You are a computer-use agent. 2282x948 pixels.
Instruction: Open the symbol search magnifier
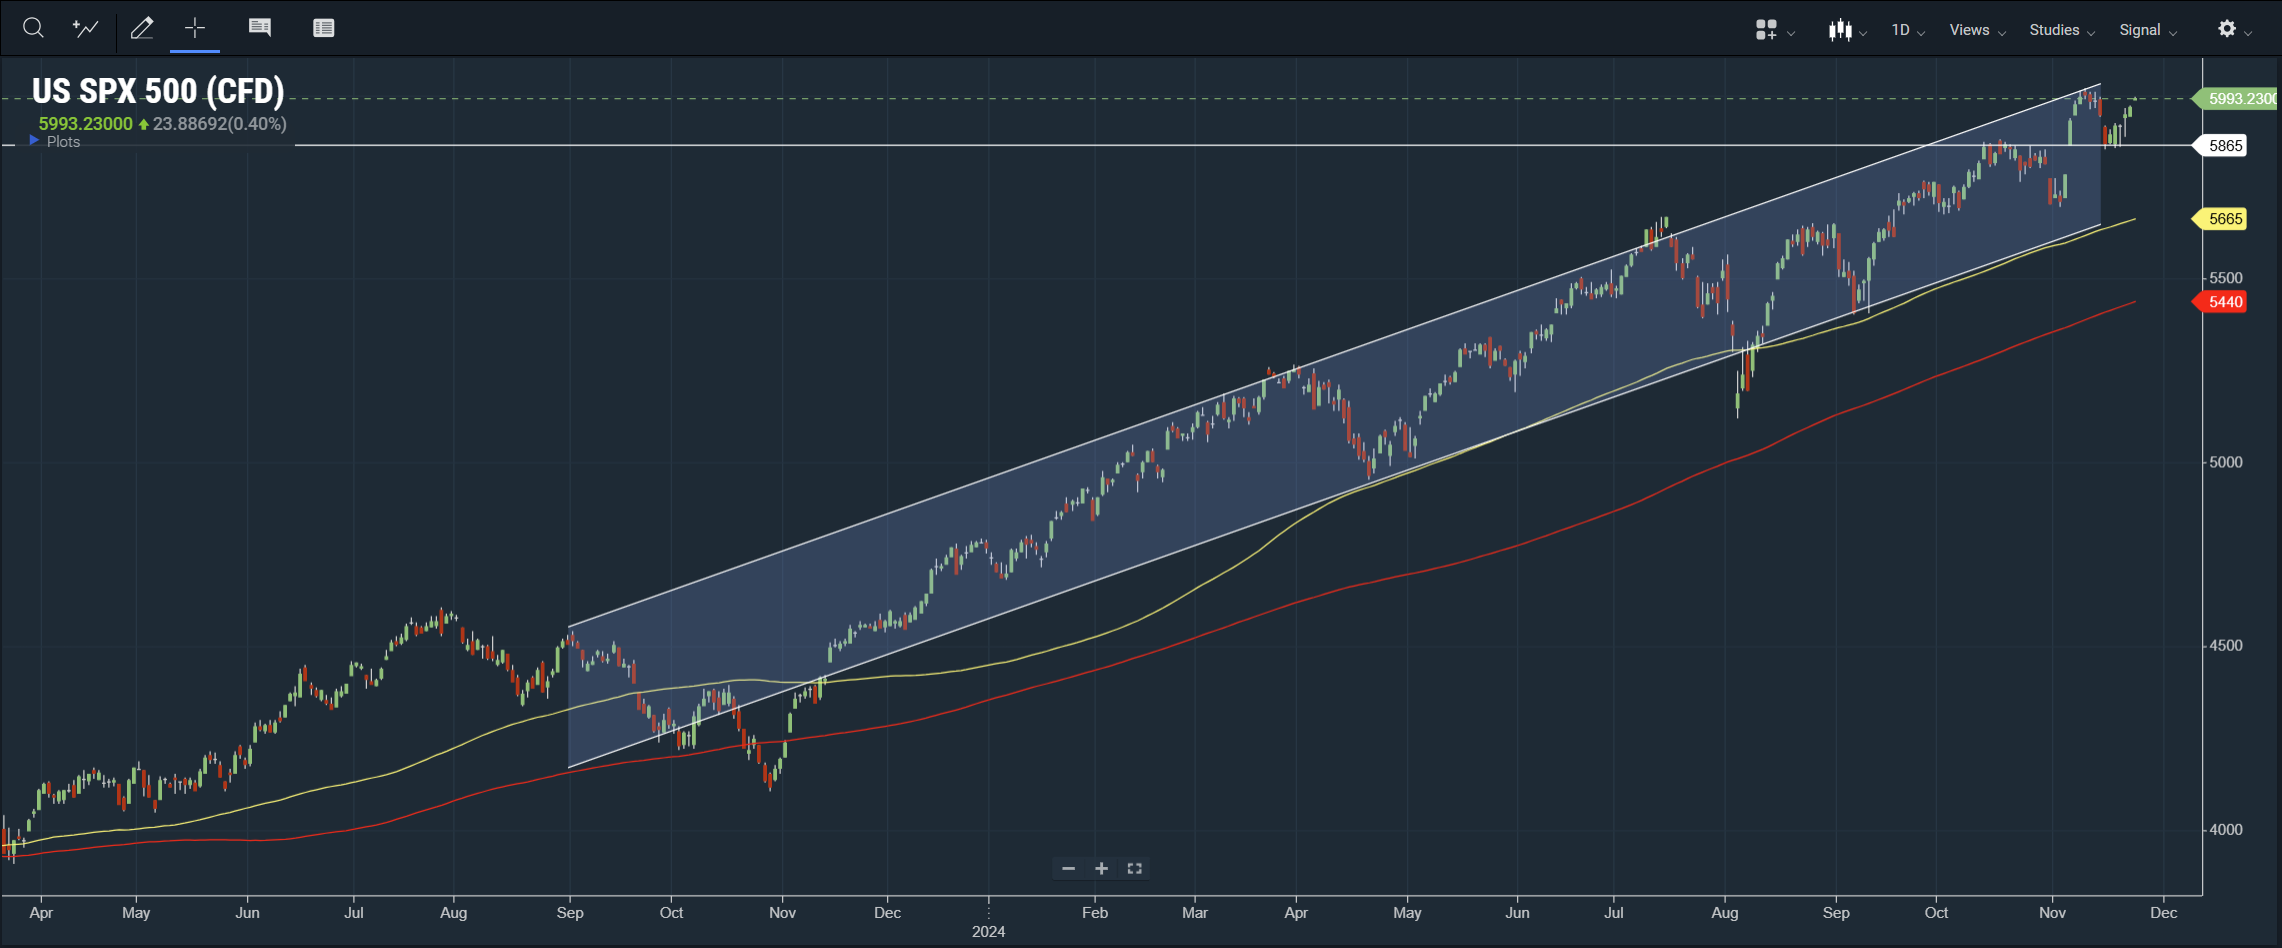[x=33, y=28]
